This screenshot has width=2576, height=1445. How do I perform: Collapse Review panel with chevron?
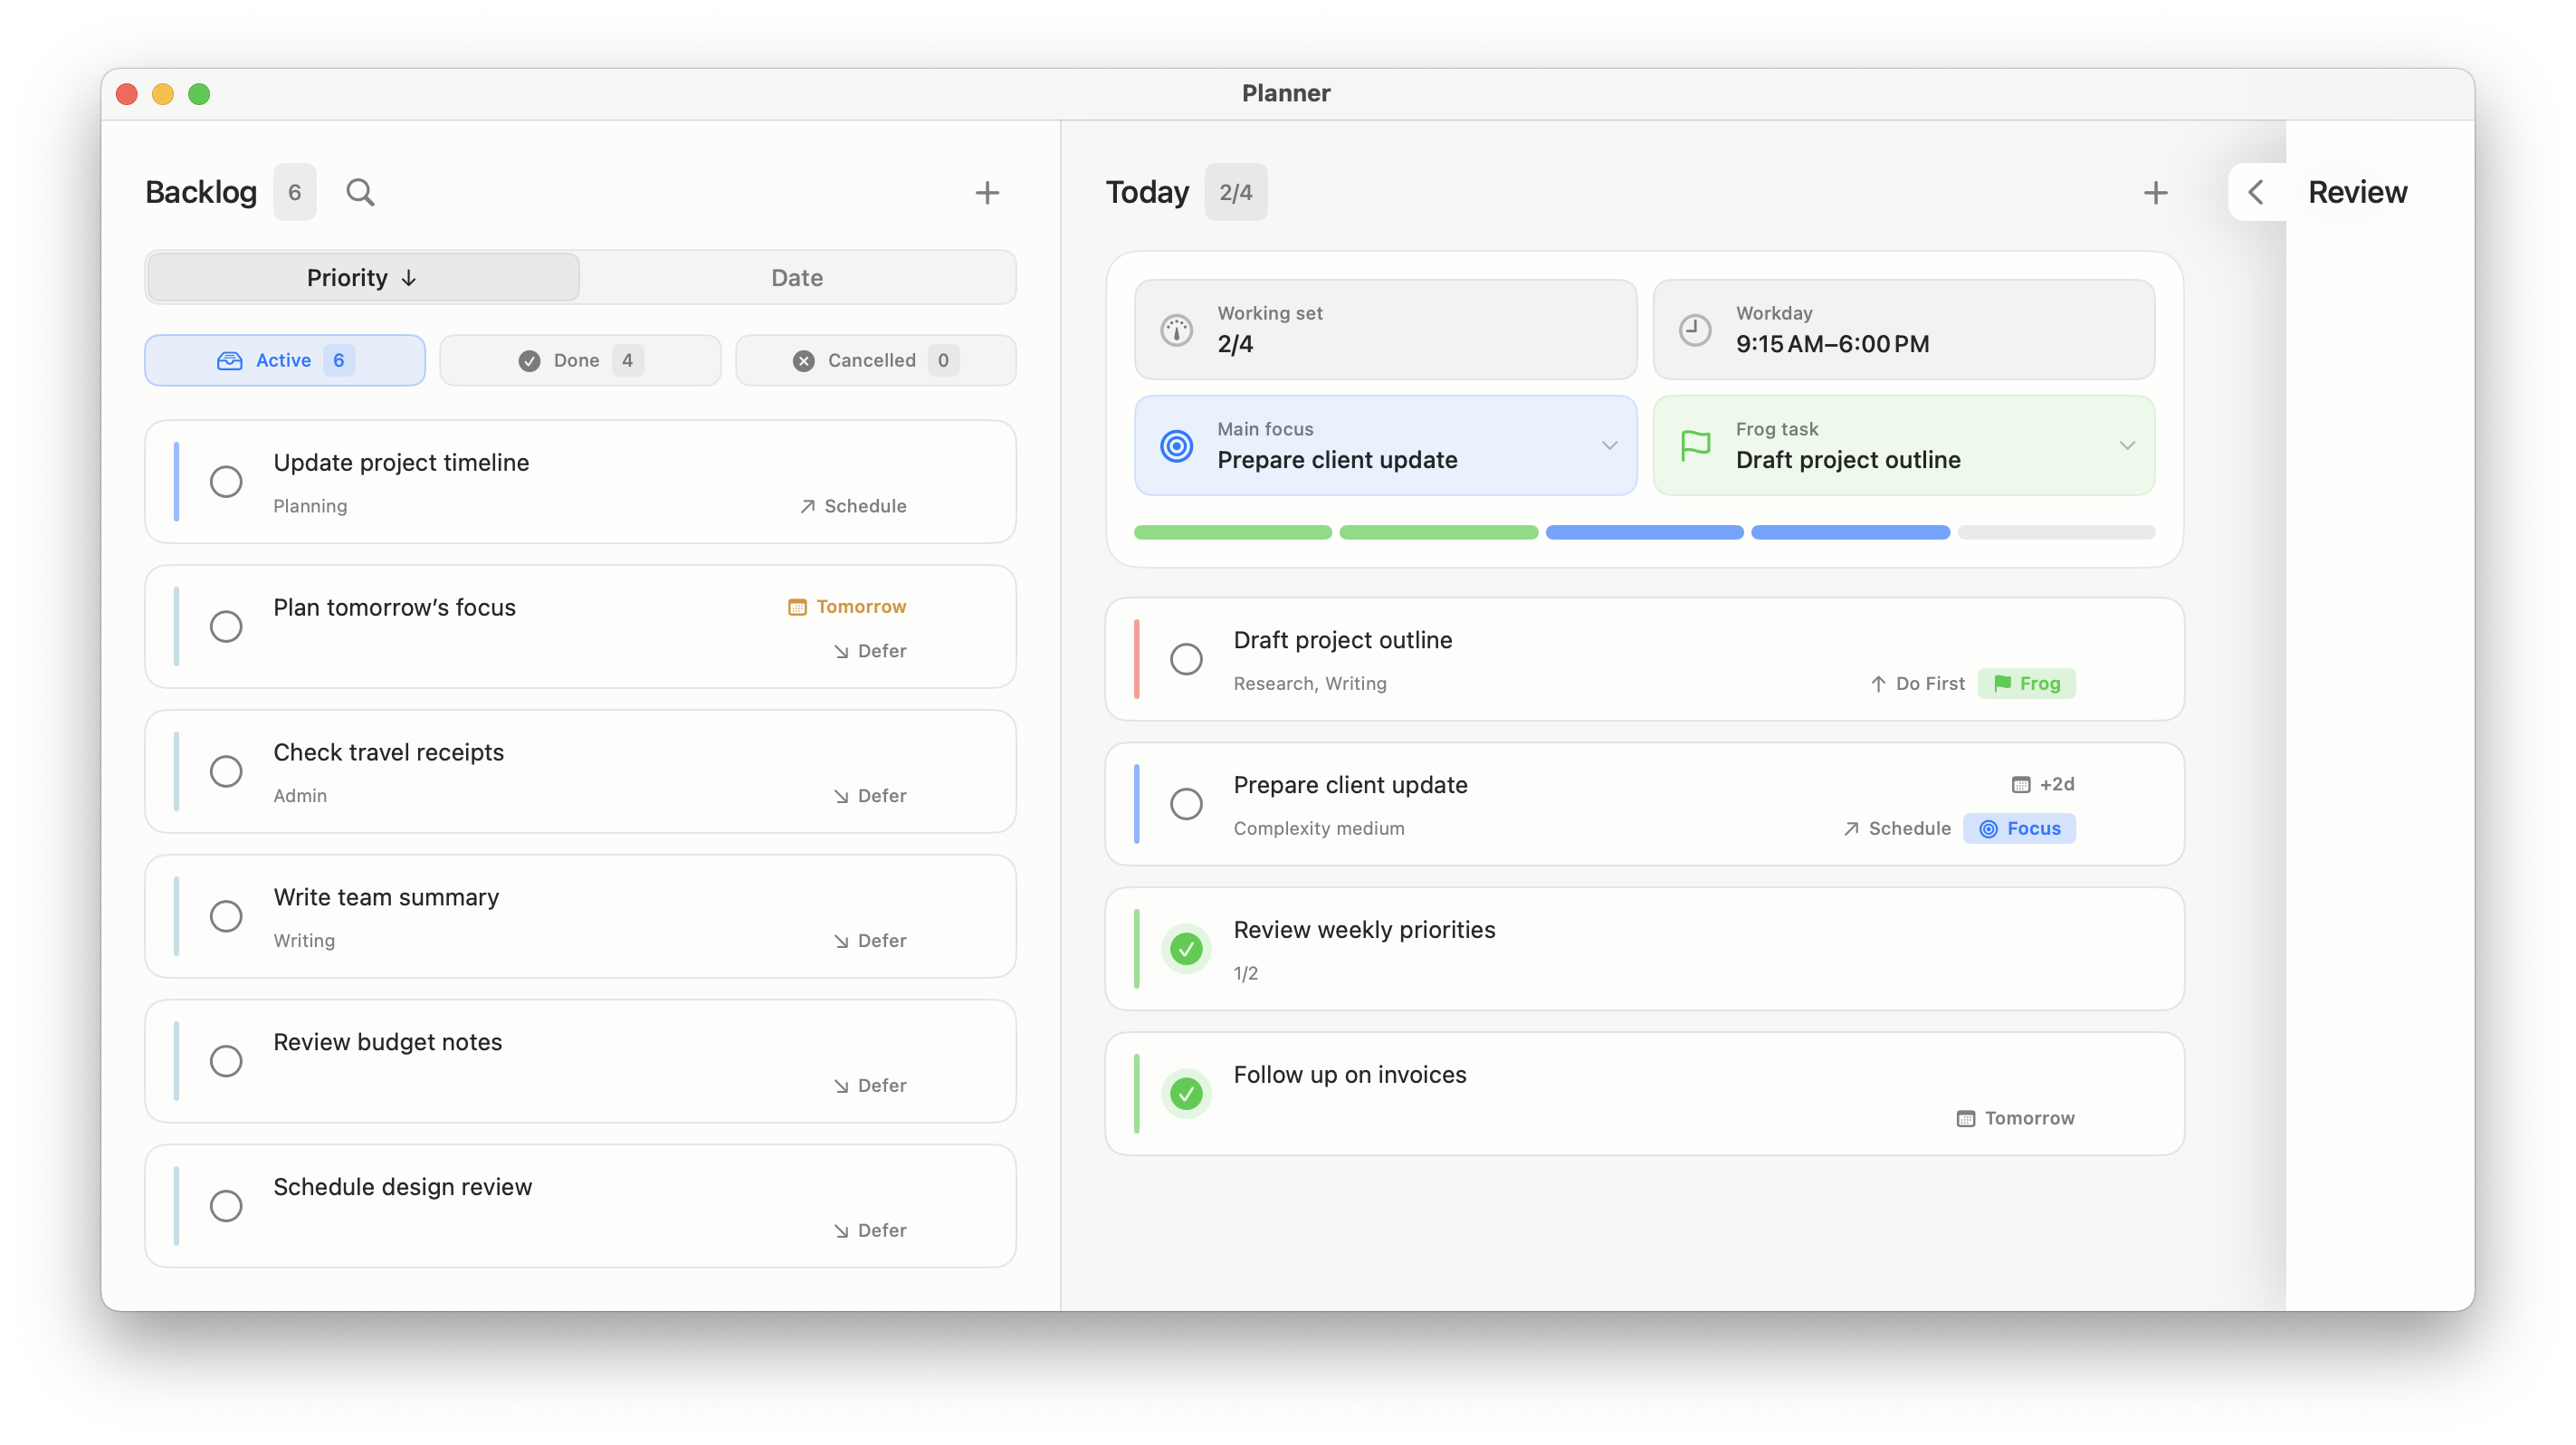click(2255, 192)
